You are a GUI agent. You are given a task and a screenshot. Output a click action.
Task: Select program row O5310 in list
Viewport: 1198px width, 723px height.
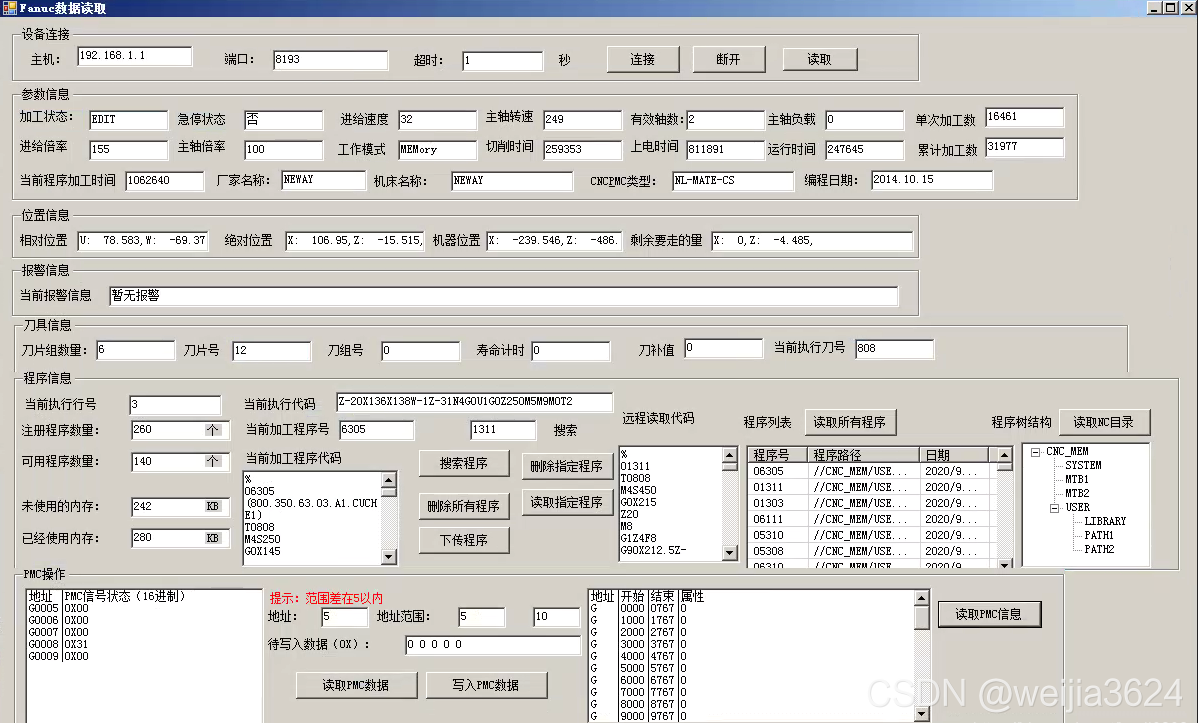point(872,536)
